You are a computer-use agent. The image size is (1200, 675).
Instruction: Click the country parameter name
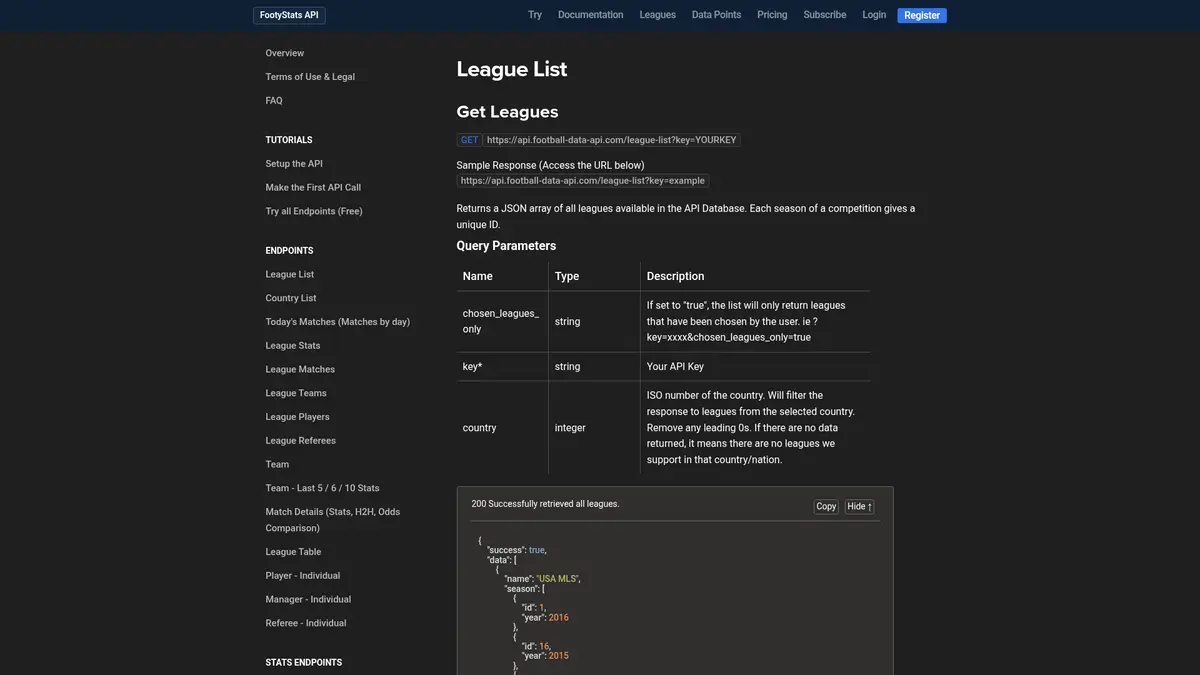point(480,428)
